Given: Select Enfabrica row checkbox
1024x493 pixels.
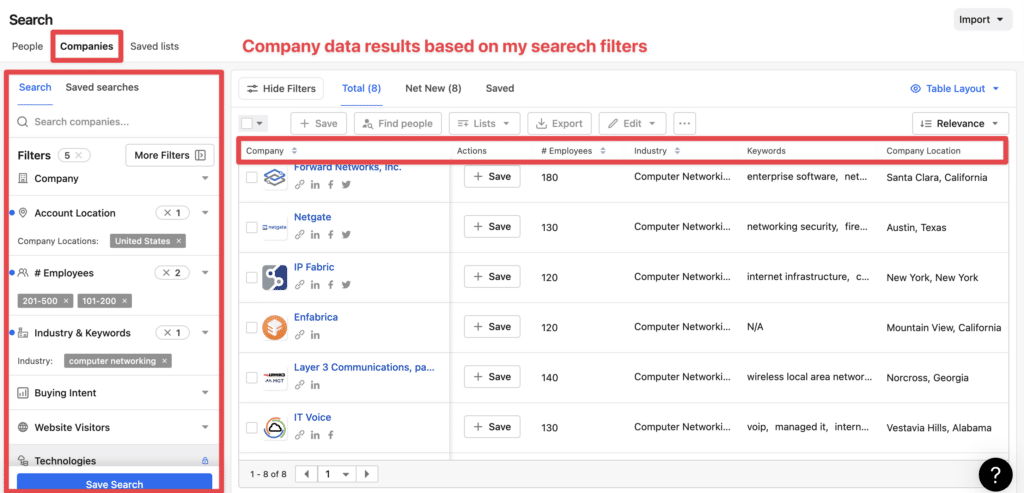Looking at the screenshot, I should 251,328.
